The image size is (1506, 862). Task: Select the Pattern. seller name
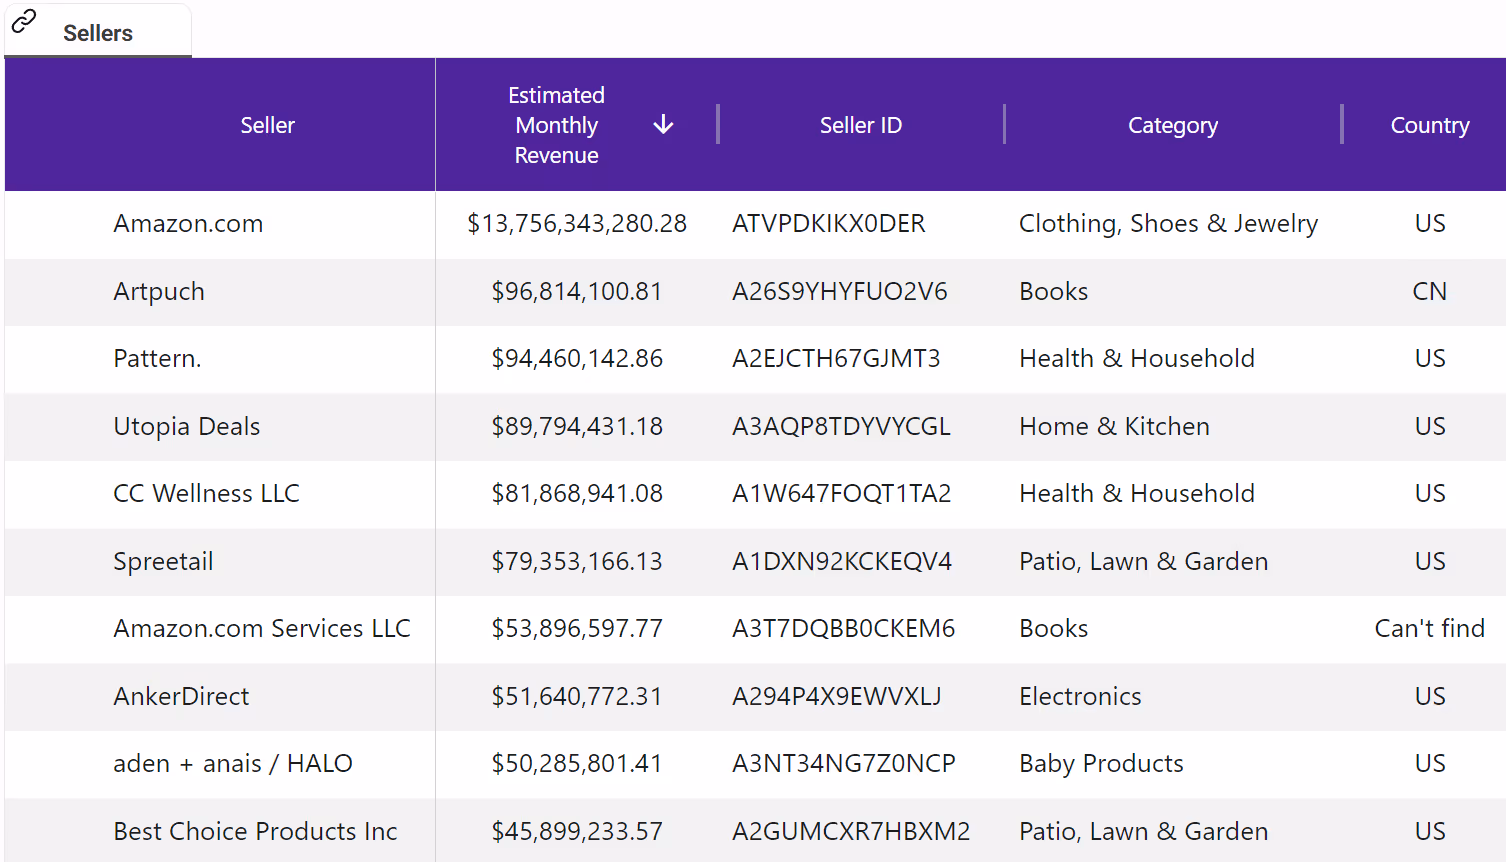pos(157,358)
